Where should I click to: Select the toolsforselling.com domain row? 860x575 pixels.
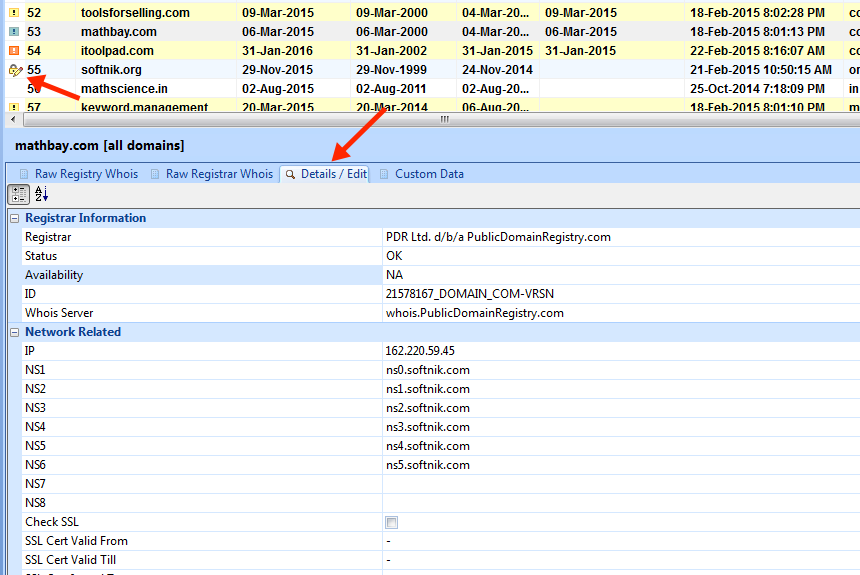click(432, 13)
